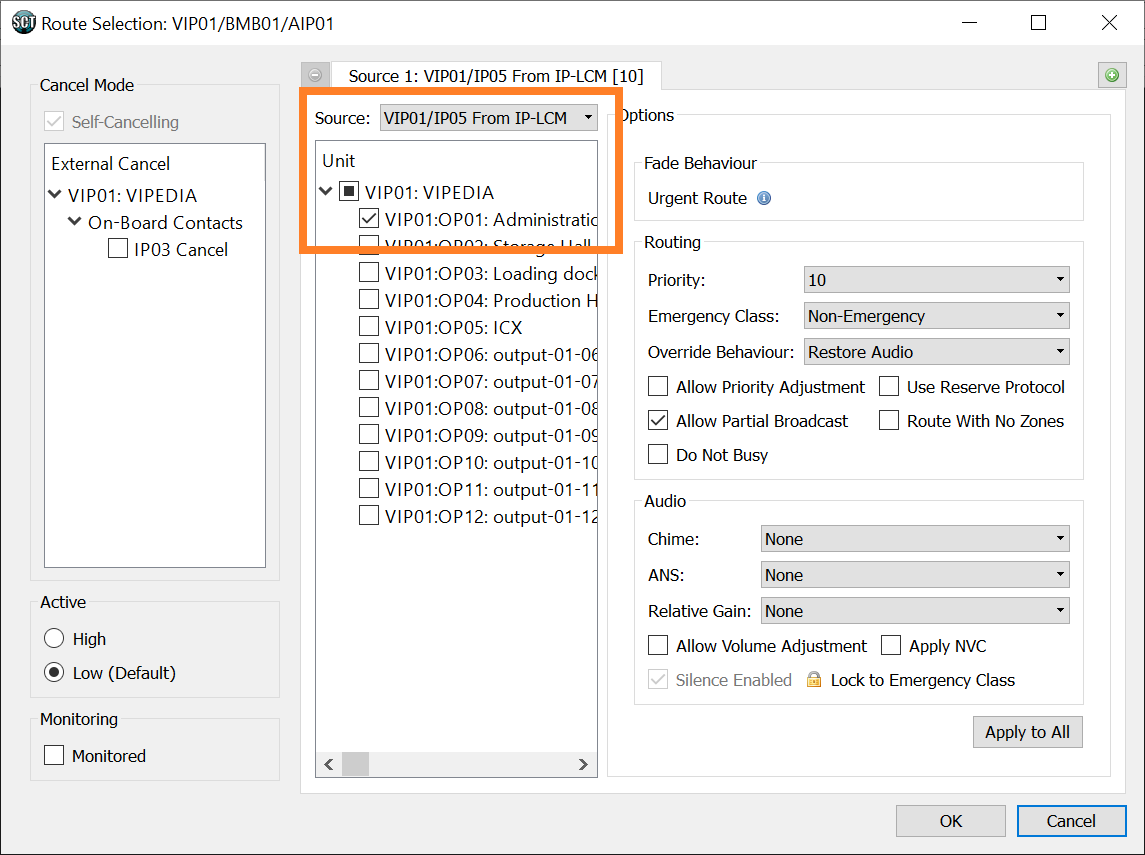The image size is (1145, 855).
Task: Toggle the VIP01: VIPEDIA tri-state checkbox
Action: click(349, 192)
